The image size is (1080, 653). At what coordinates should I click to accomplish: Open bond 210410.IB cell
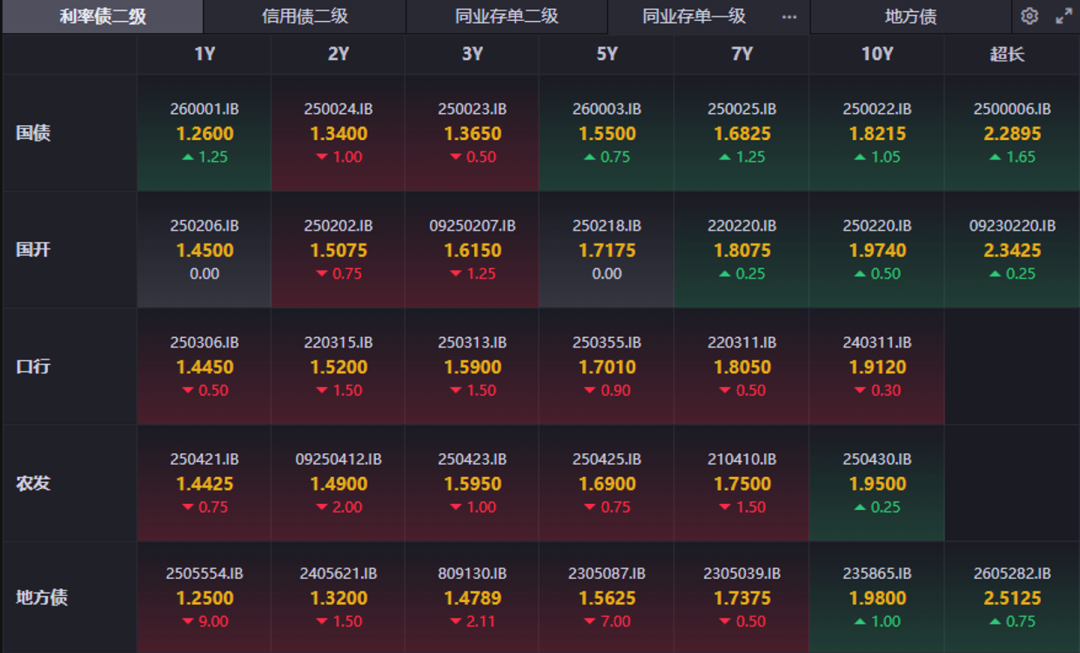742,483
